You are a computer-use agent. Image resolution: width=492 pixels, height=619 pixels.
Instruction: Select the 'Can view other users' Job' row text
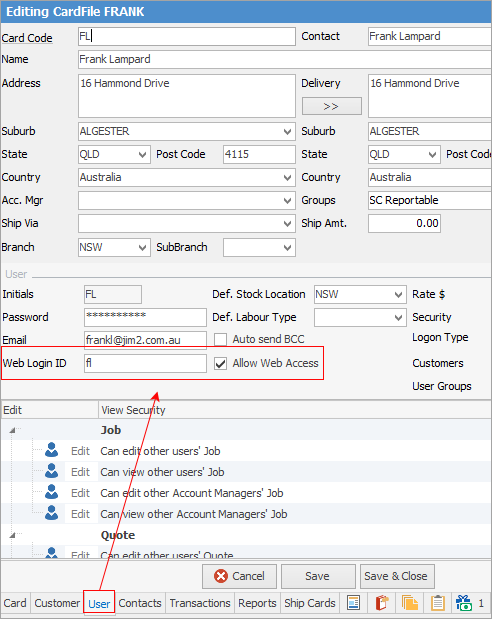pyautogui.click(x=162, y=472)
